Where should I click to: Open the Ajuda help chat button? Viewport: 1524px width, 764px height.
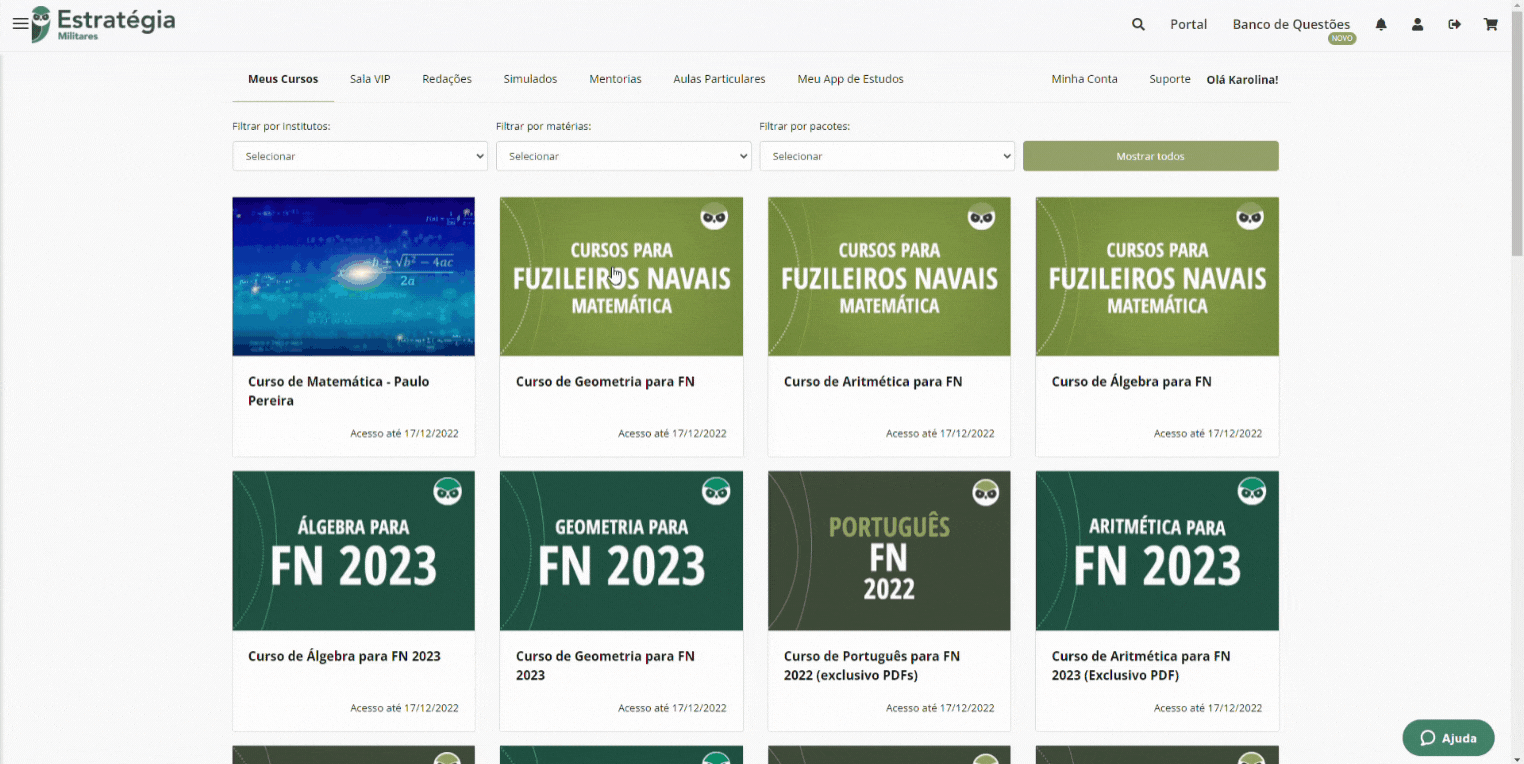click(x=1448, y=738)
